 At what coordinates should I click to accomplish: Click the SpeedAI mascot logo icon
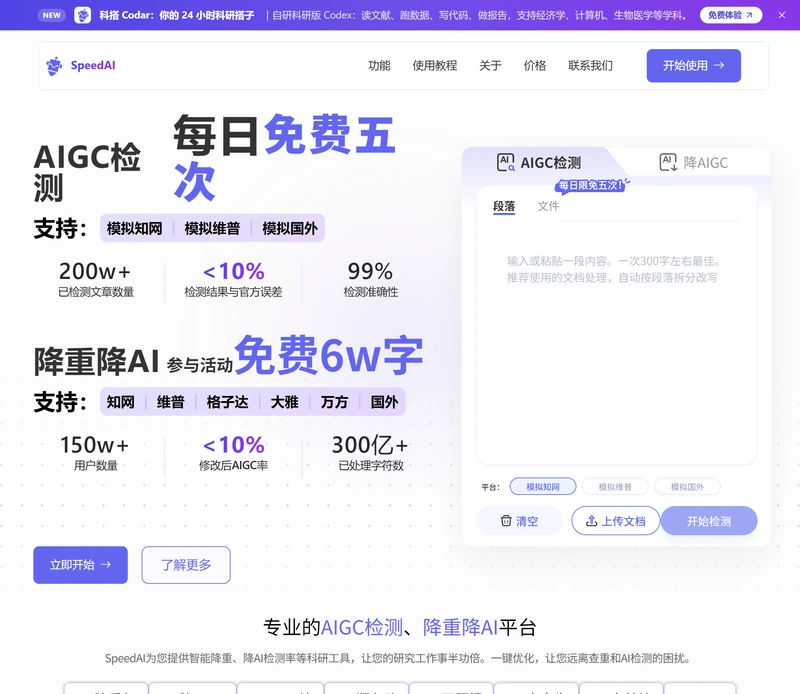tap(54, 66)
